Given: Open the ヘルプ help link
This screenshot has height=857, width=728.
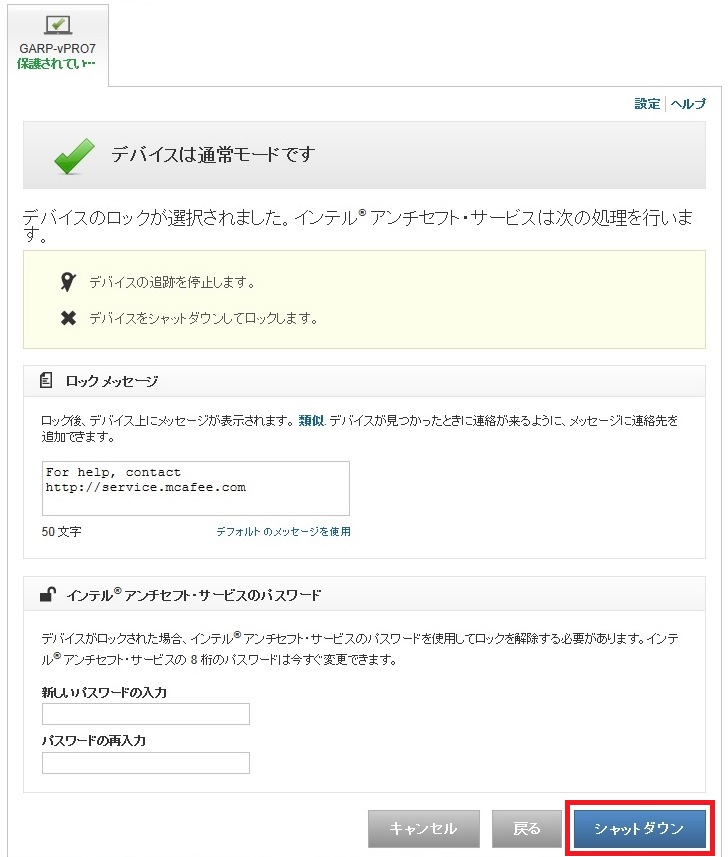Looking at the screenshot, I should click(688, 104).
